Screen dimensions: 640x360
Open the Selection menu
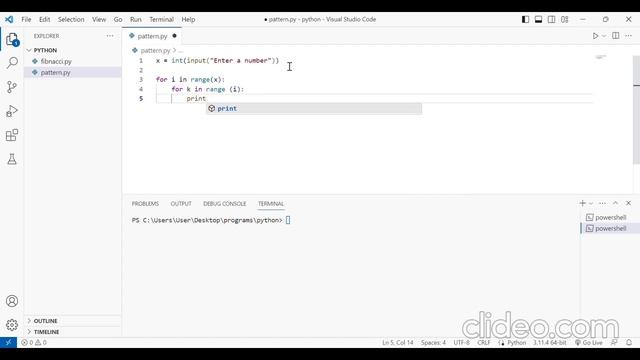click(71, 19)
